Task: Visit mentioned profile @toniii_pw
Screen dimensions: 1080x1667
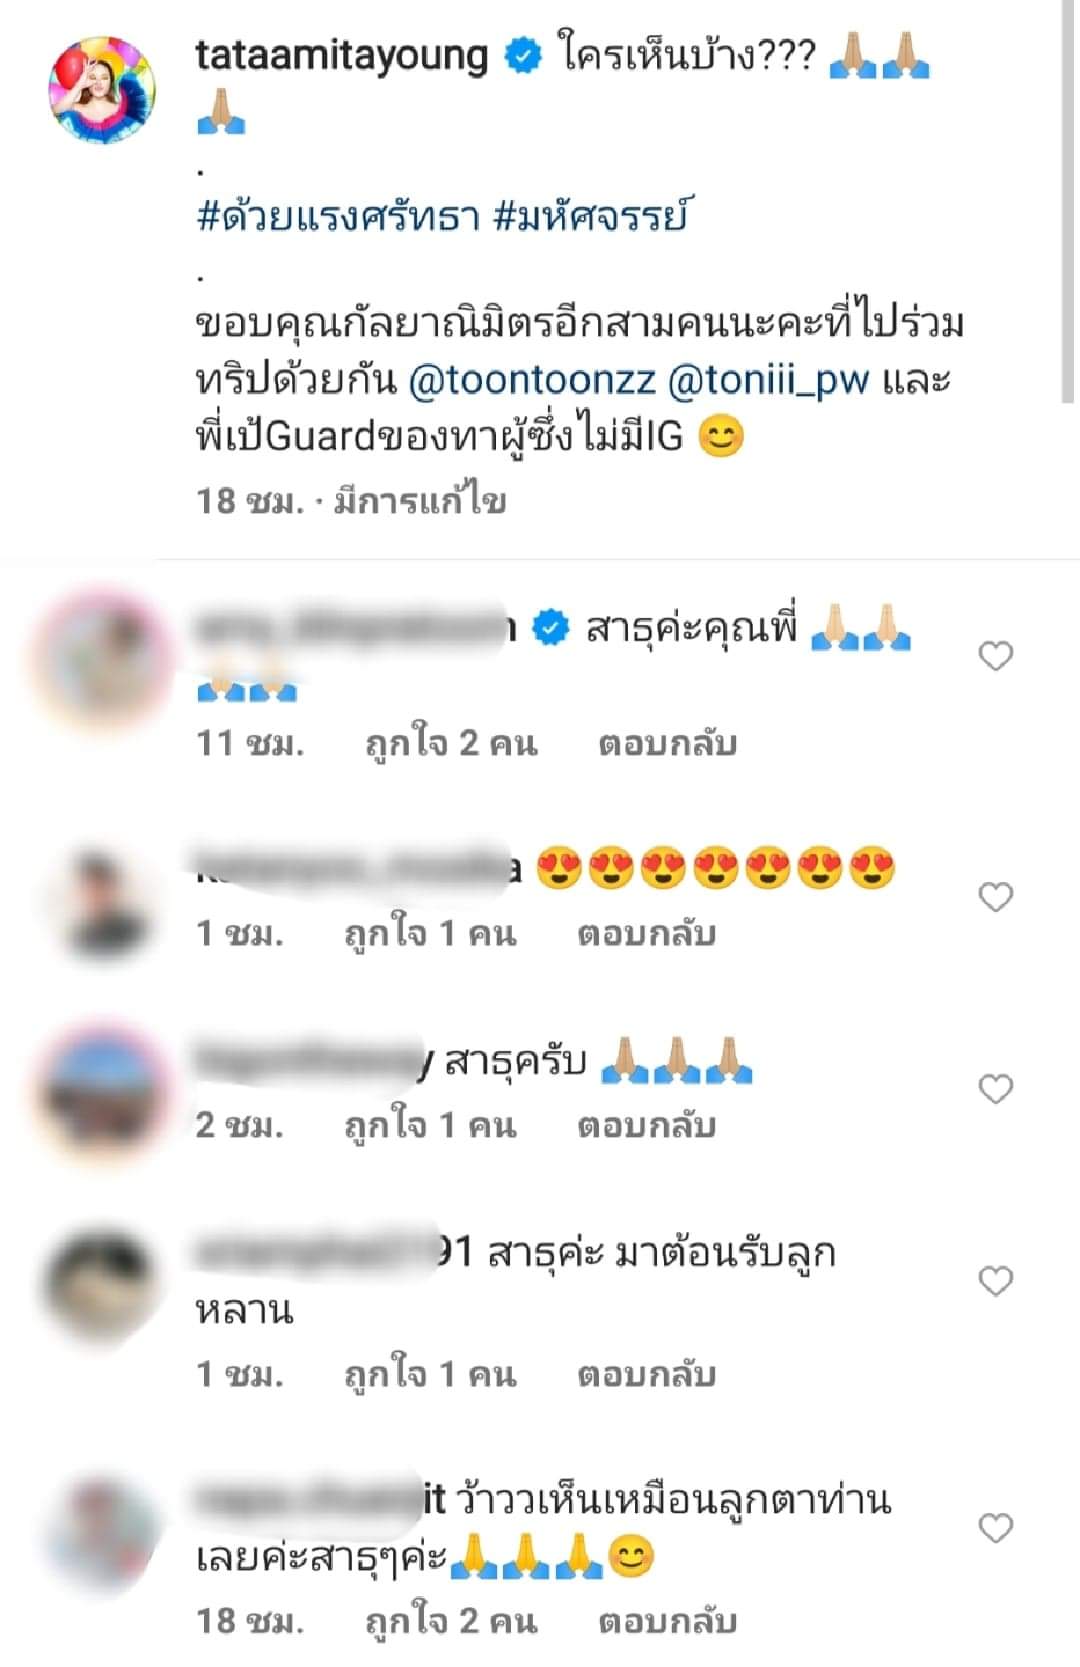Action: click(767, 380)
